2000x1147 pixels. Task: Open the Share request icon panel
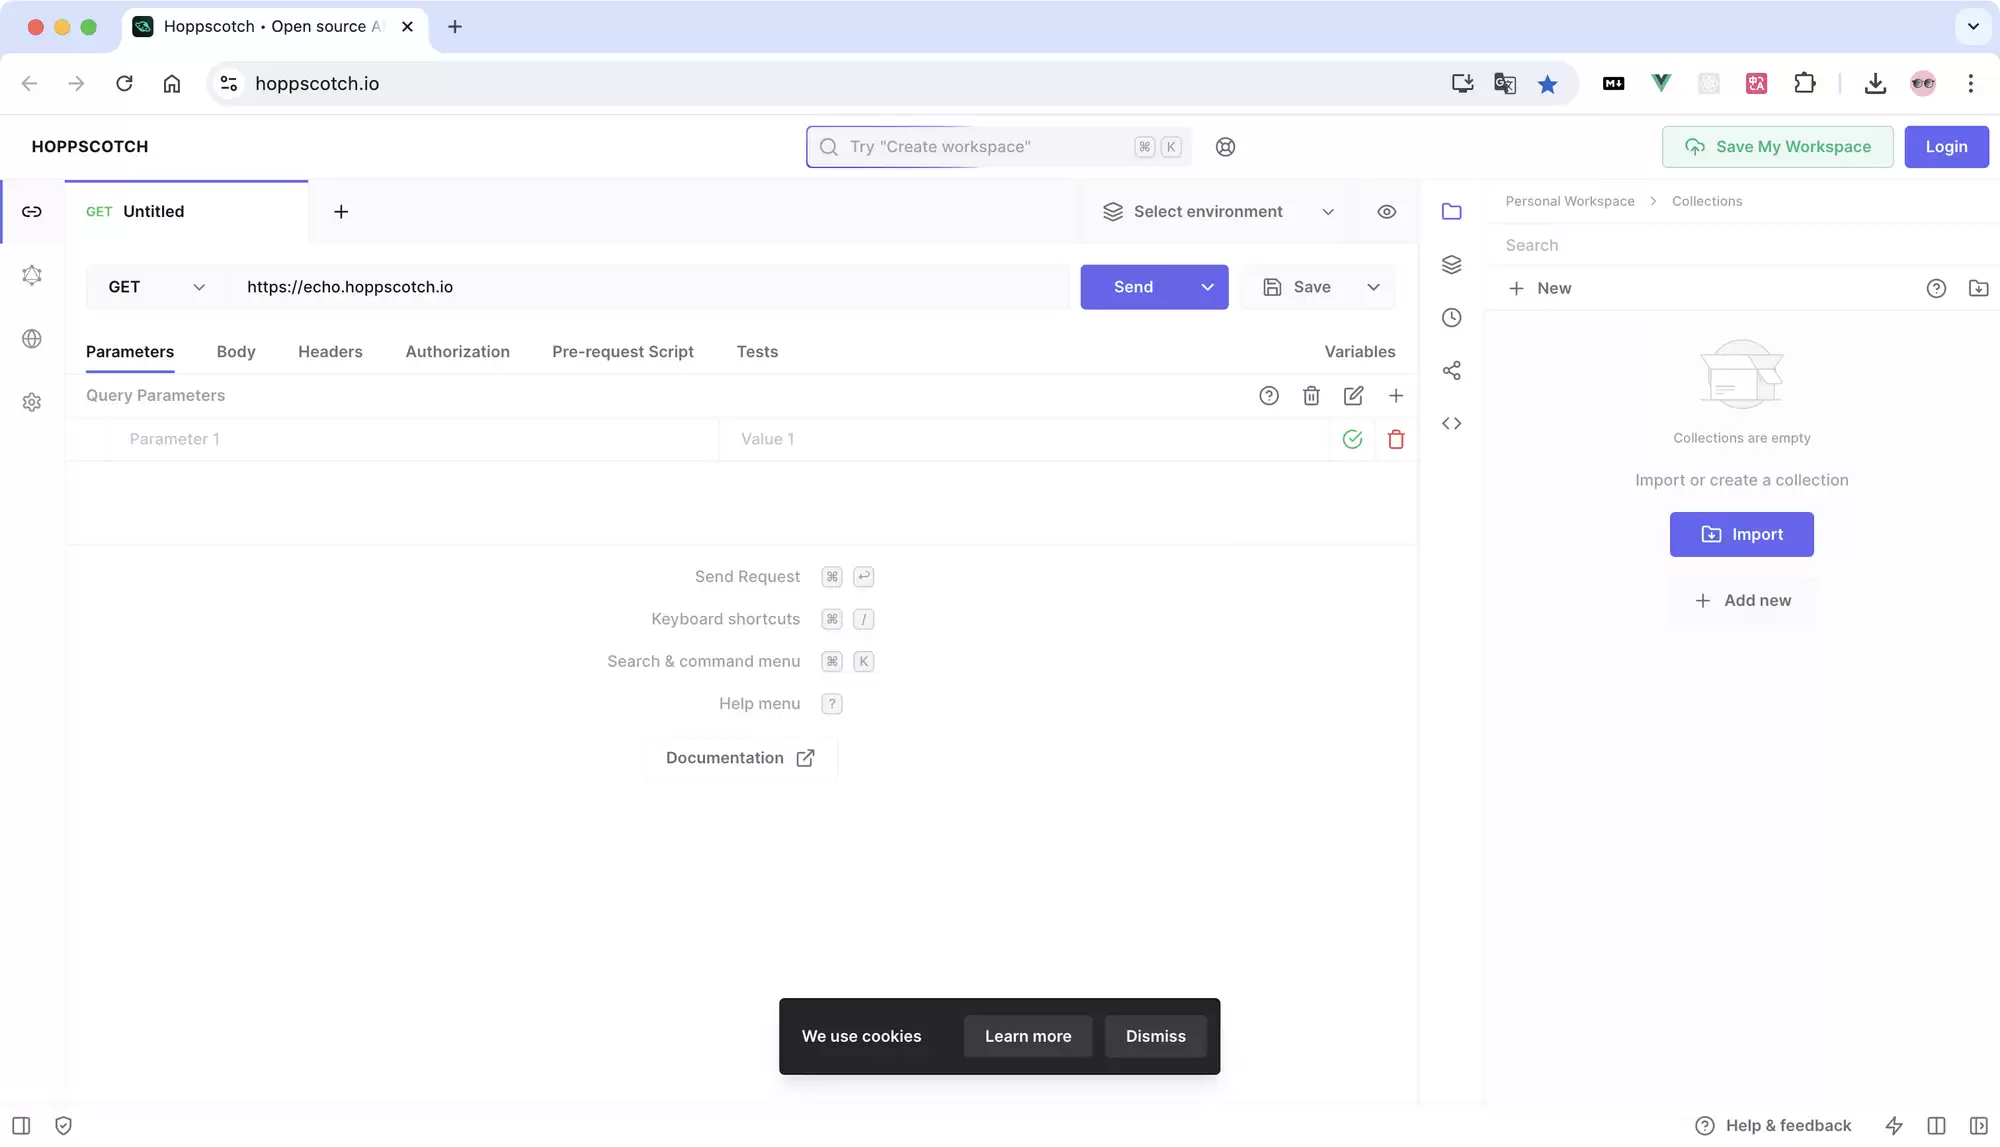point(1452,371)
